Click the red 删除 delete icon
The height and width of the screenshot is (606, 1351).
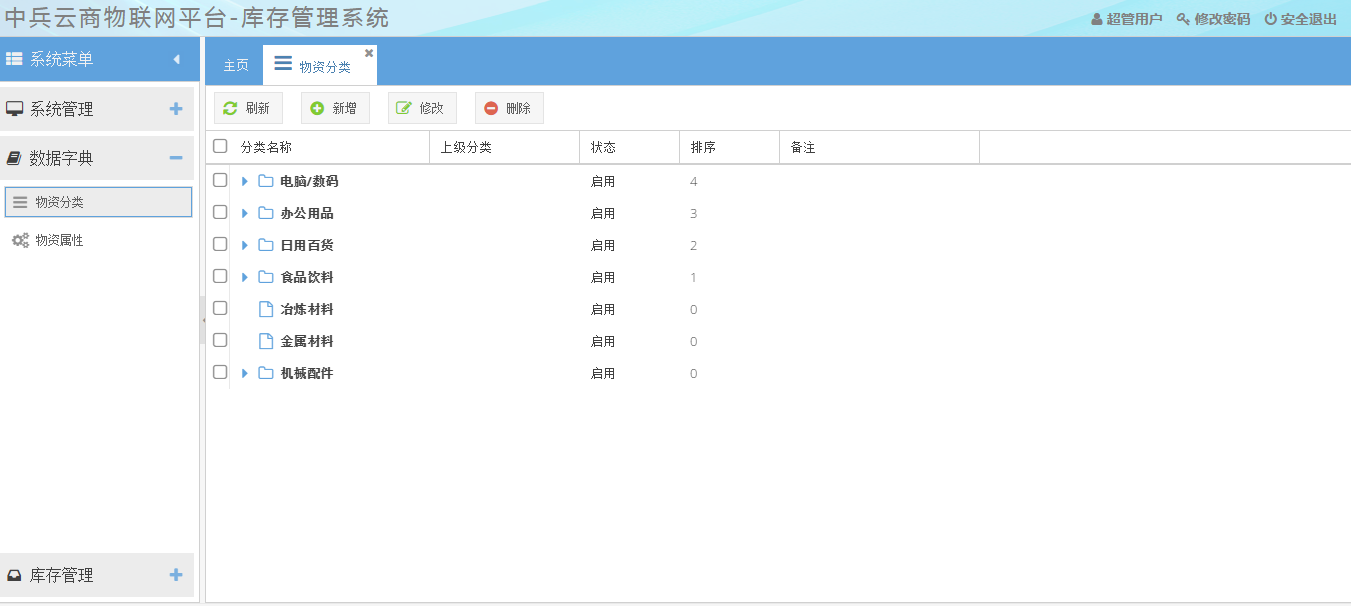[x=491, y=108]
